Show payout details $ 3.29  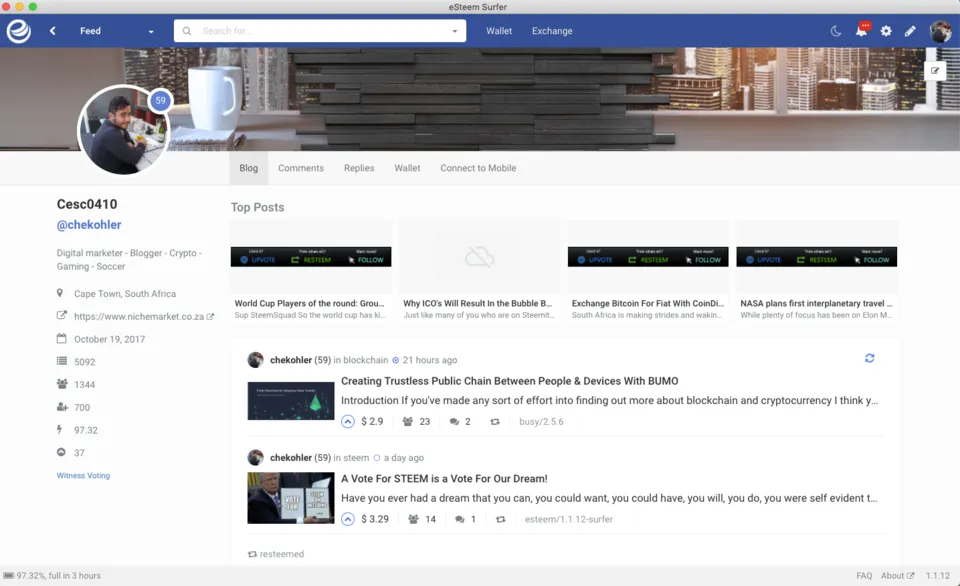pyautogui.click(x=375, y=519)
